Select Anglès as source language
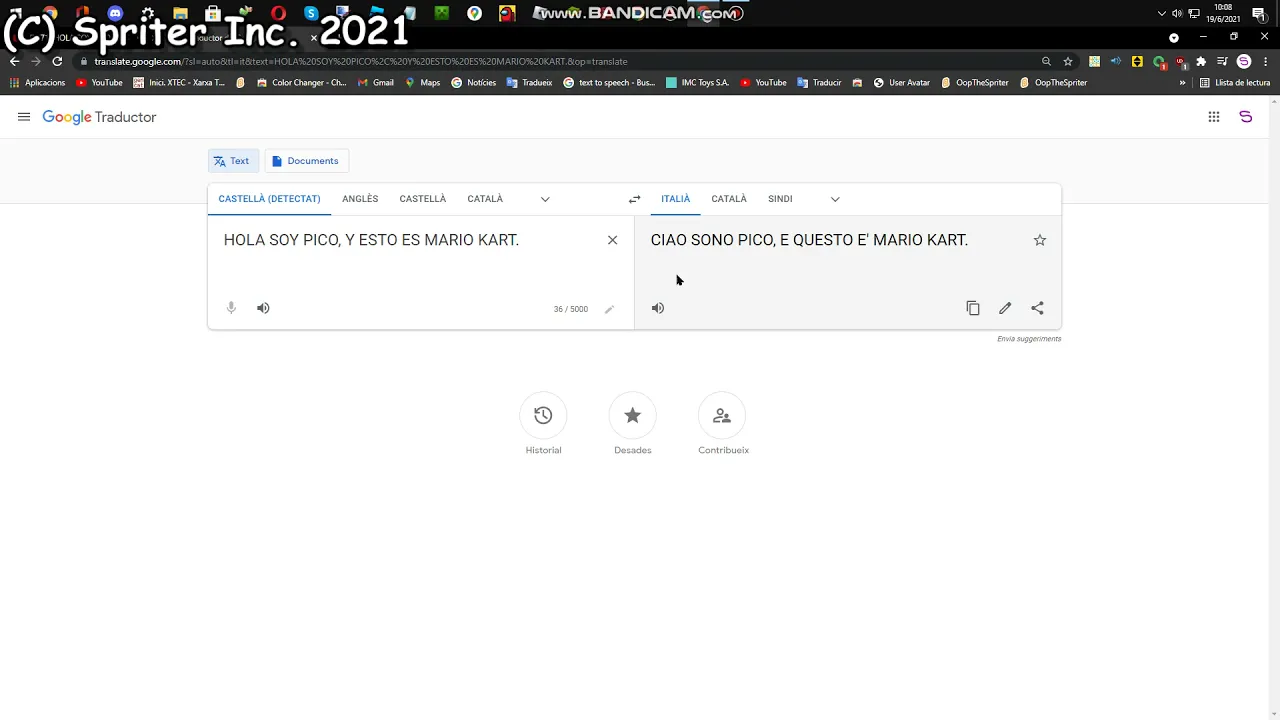Image resolution: width=1280 pixels, height=720 pixels. 360,199
